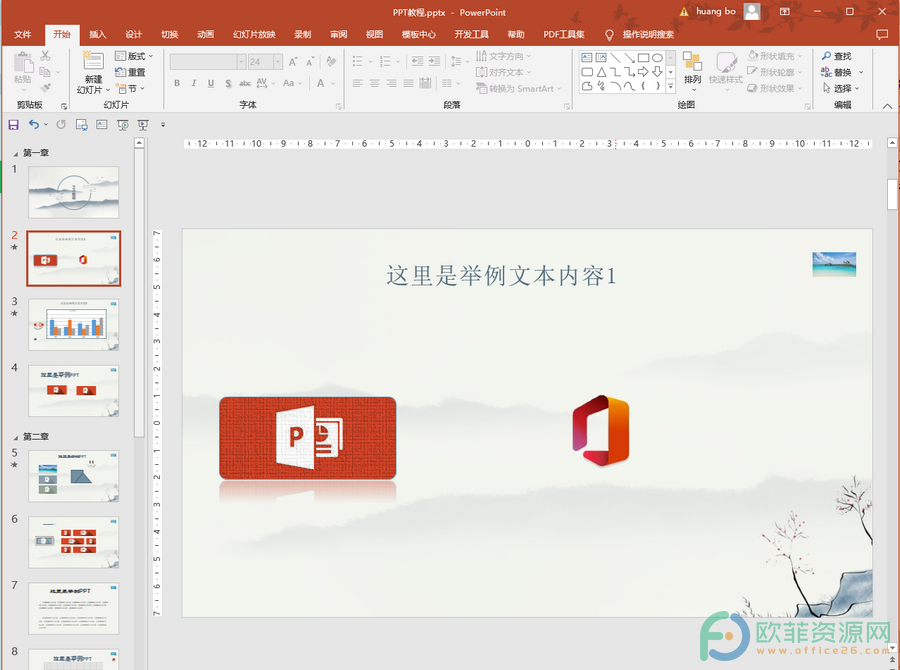Switch to the 插入 Insert tab

(x=98, y=34)
